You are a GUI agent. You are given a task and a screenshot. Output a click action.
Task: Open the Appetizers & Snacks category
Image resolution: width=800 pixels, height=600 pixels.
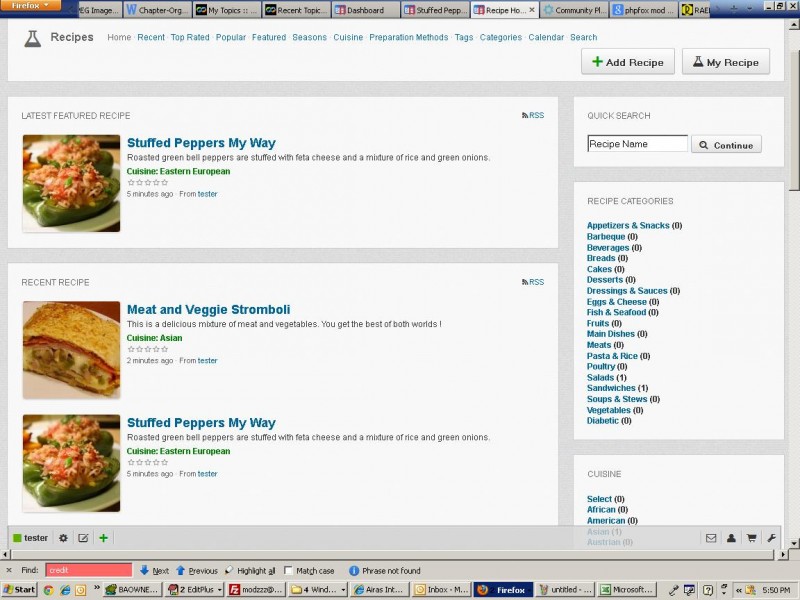(628, 226)
